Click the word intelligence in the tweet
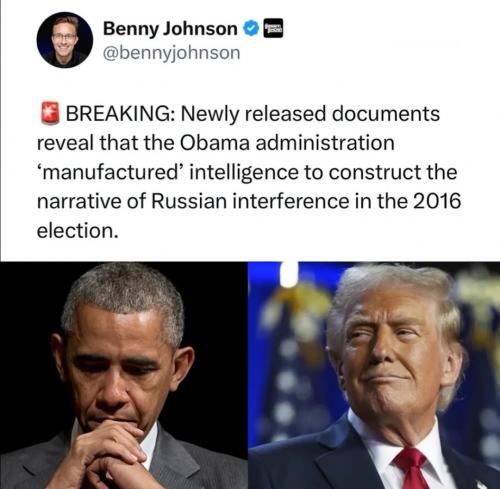500x489 pixels. (244, 173)
